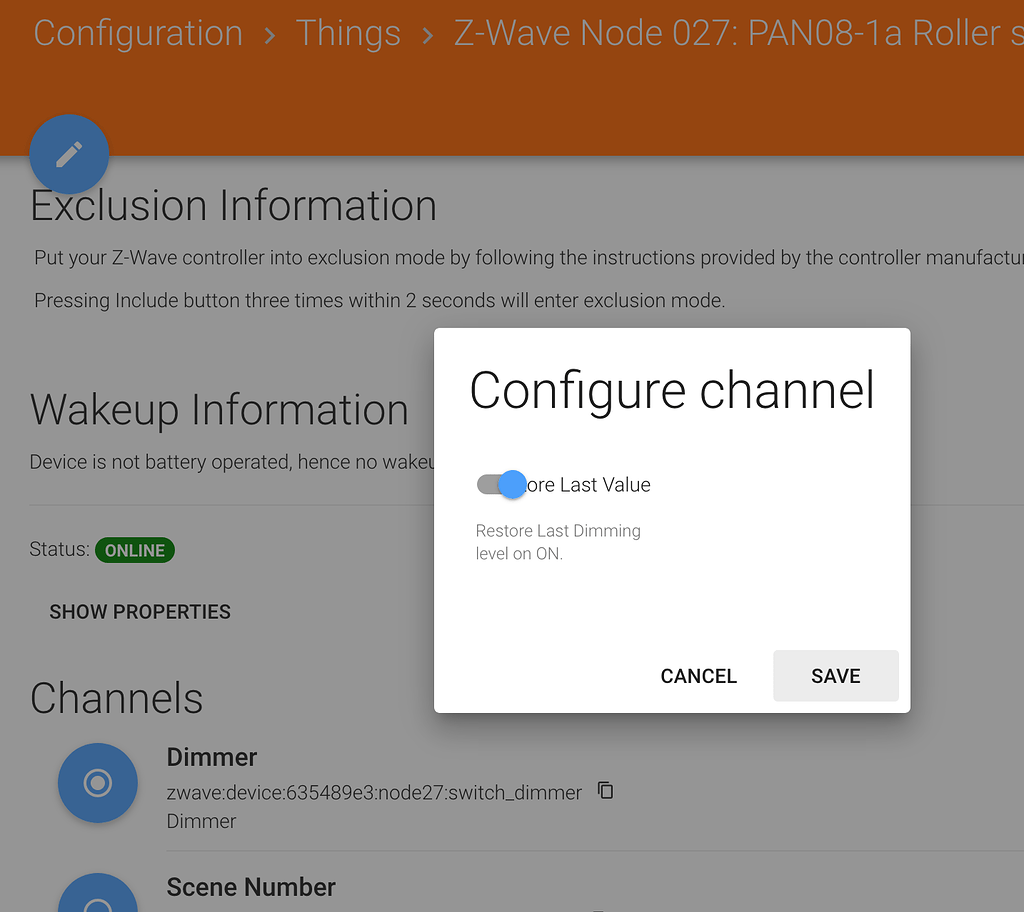Screen dimensions: 1024x912
Task: Open Things from the breadcrumb
Action: 348,33
